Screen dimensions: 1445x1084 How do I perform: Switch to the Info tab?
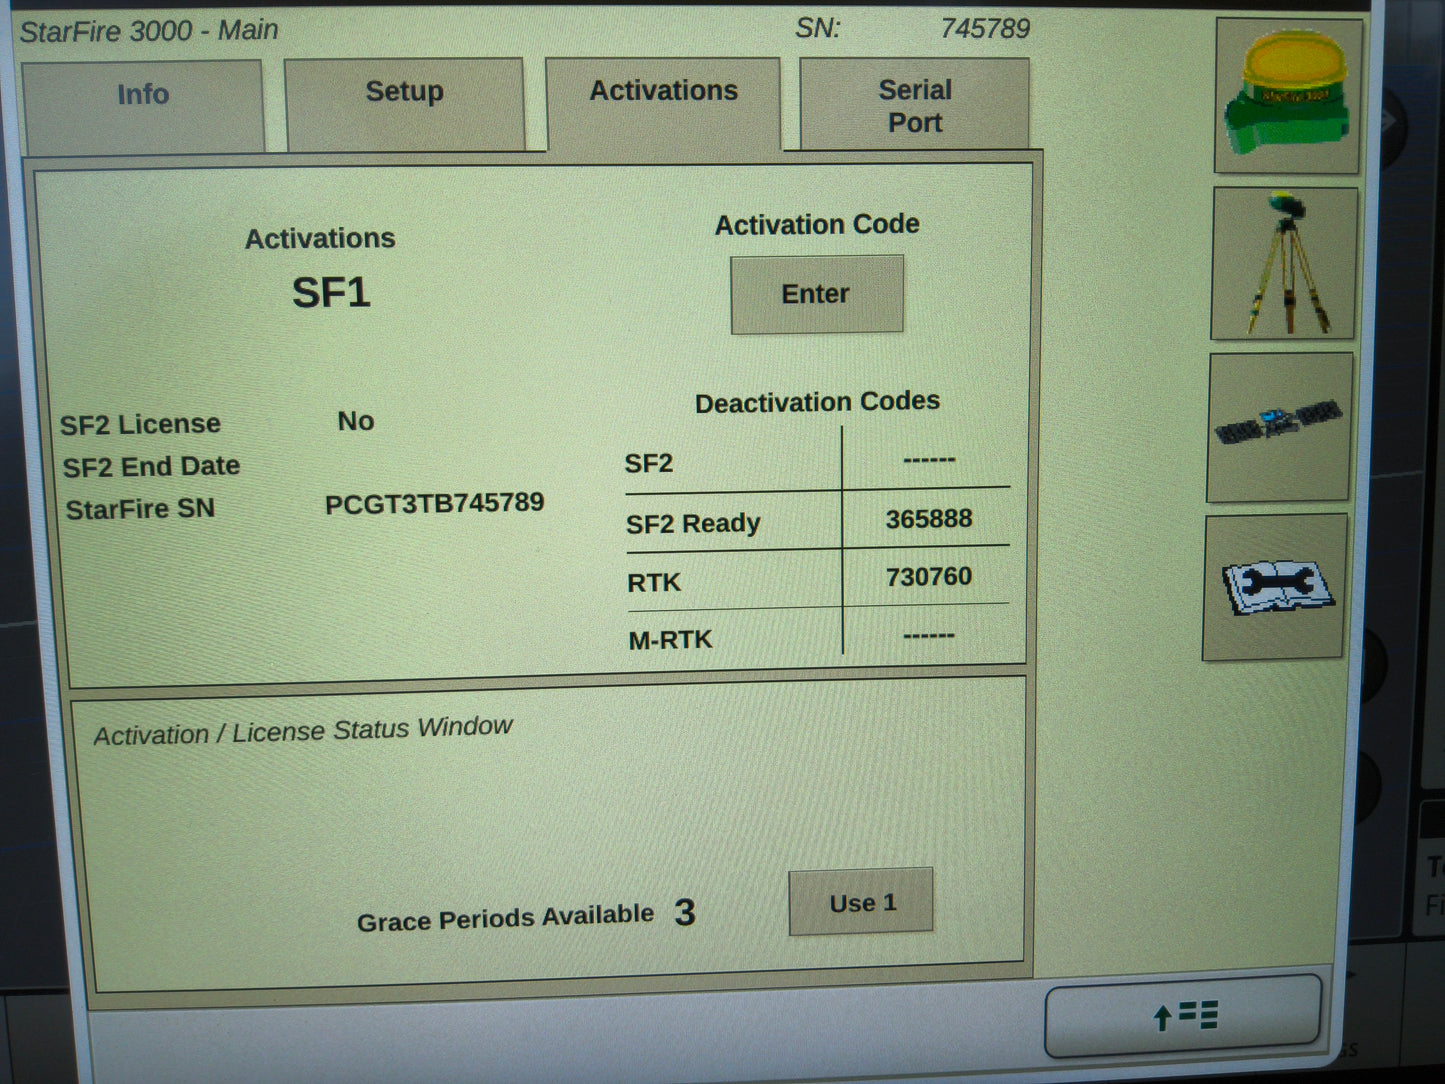[143, 95]
